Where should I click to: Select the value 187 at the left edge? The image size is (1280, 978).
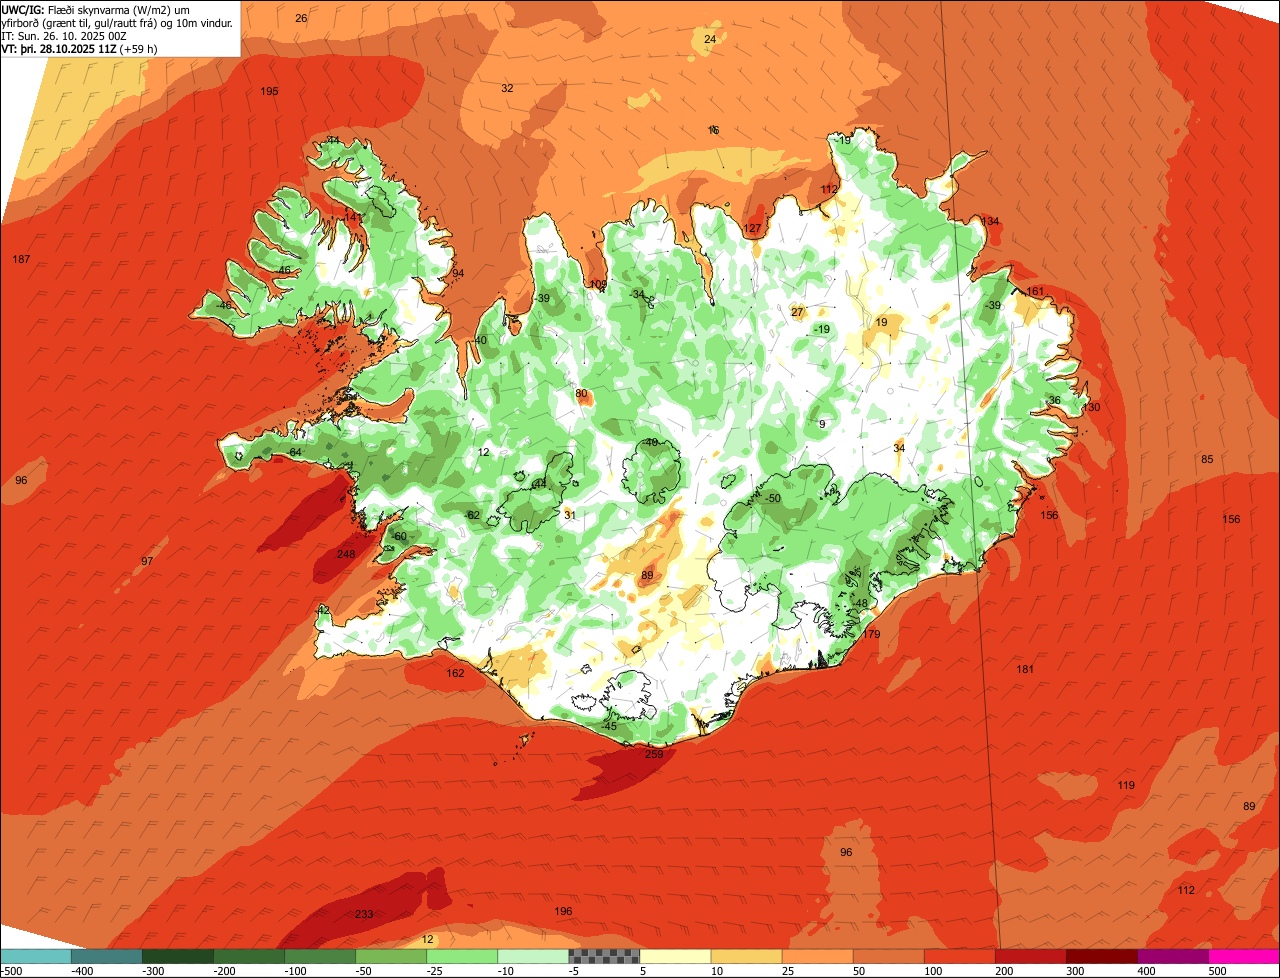[x=21, y=259]
